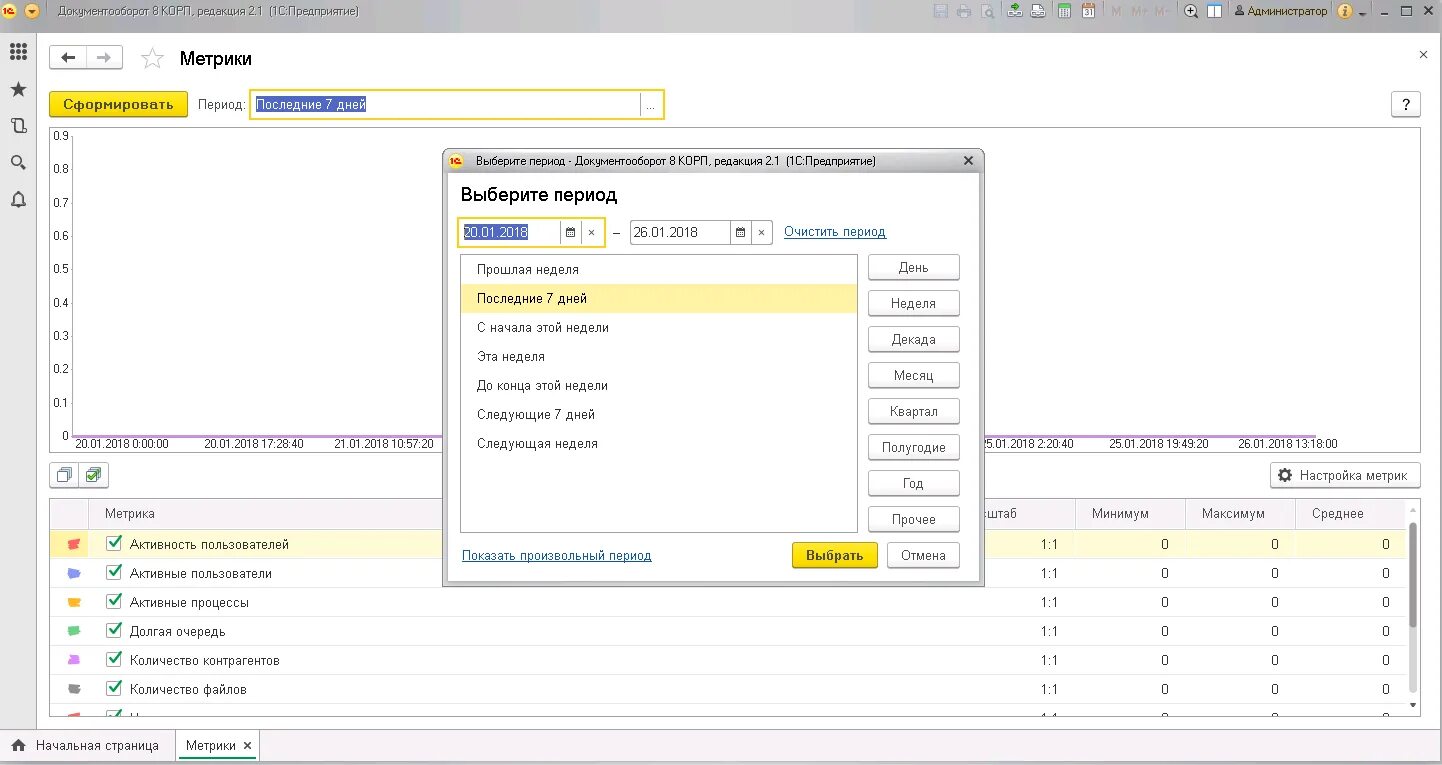Screen dimensions: 1442x765
Task: Click the go-to-link icon in title bar
Action: coord(1038,11)
